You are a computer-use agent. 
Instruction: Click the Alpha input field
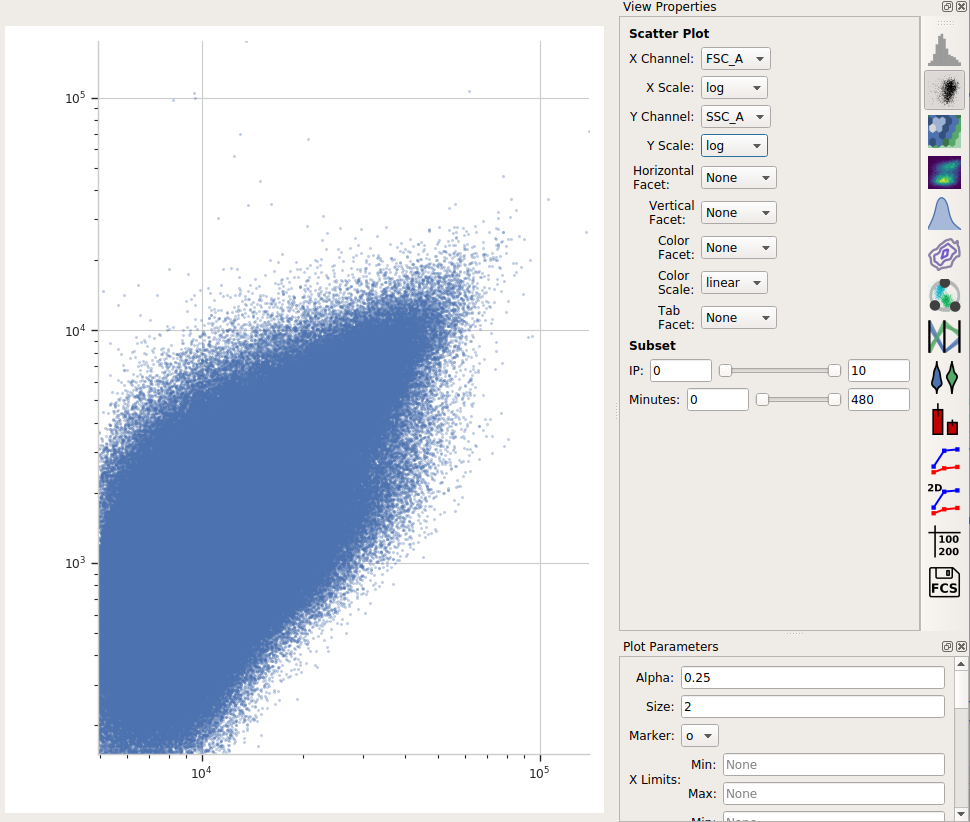[x=812, y=677]
